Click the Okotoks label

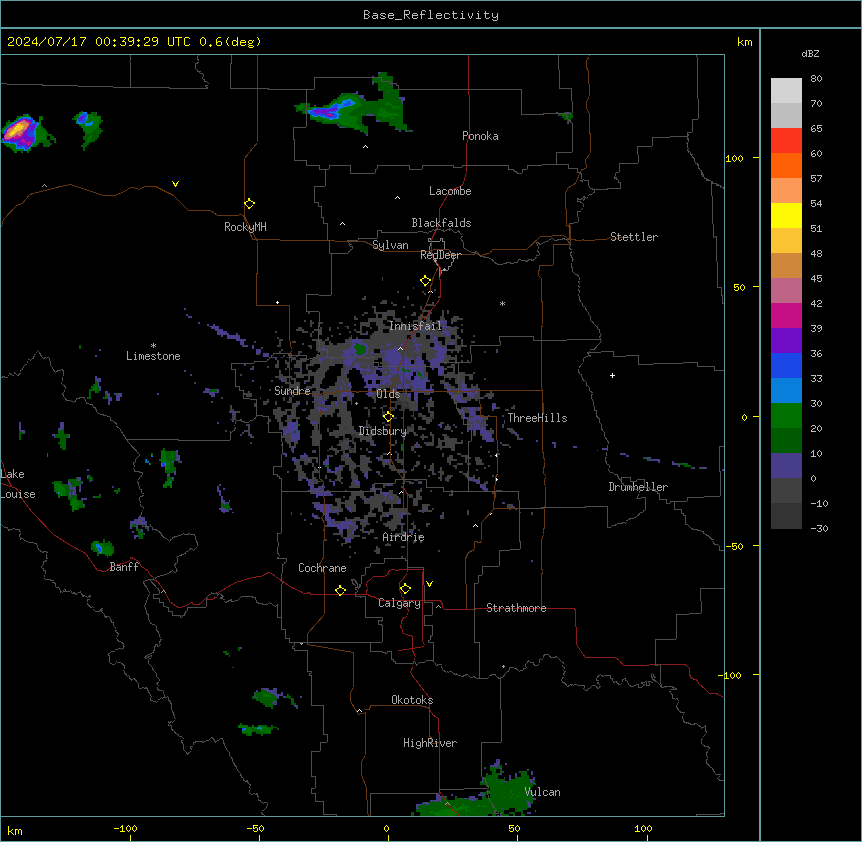coord(412,700)
